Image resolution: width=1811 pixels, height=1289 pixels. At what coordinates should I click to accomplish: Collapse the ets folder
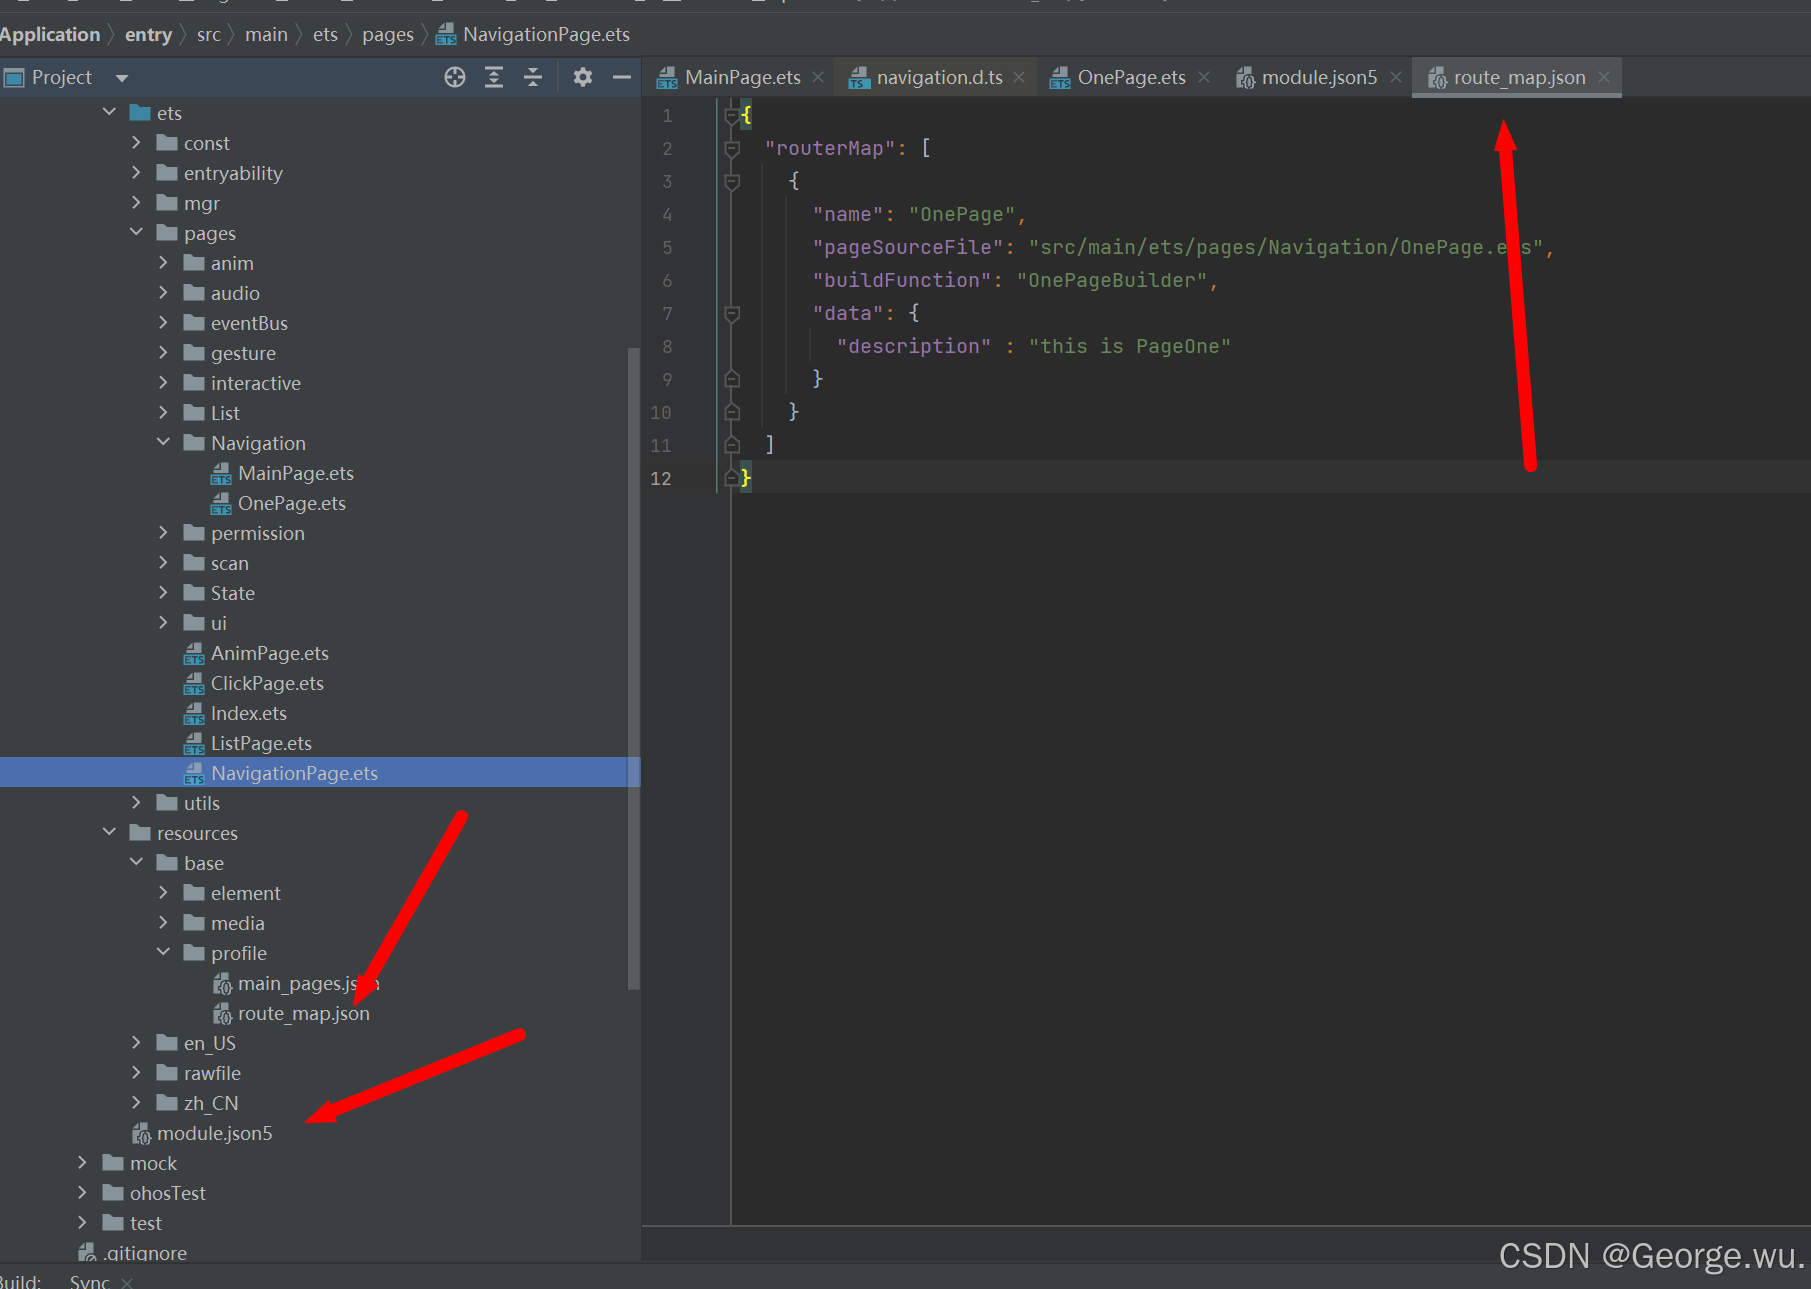point(110,112)
